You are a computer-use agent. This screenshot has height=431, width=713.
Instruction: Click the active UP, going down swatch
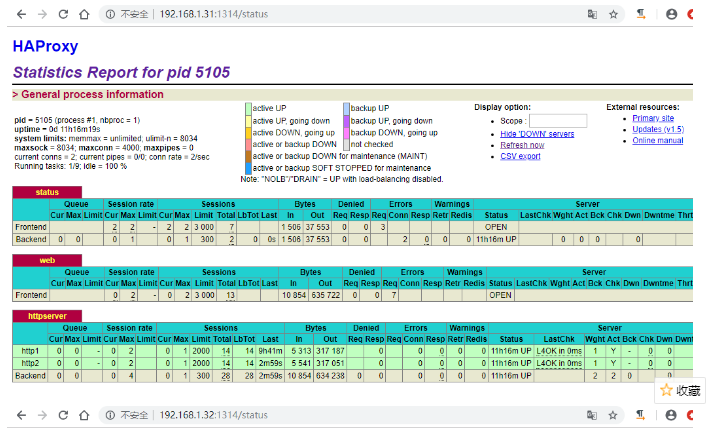[x=248, y=121]
